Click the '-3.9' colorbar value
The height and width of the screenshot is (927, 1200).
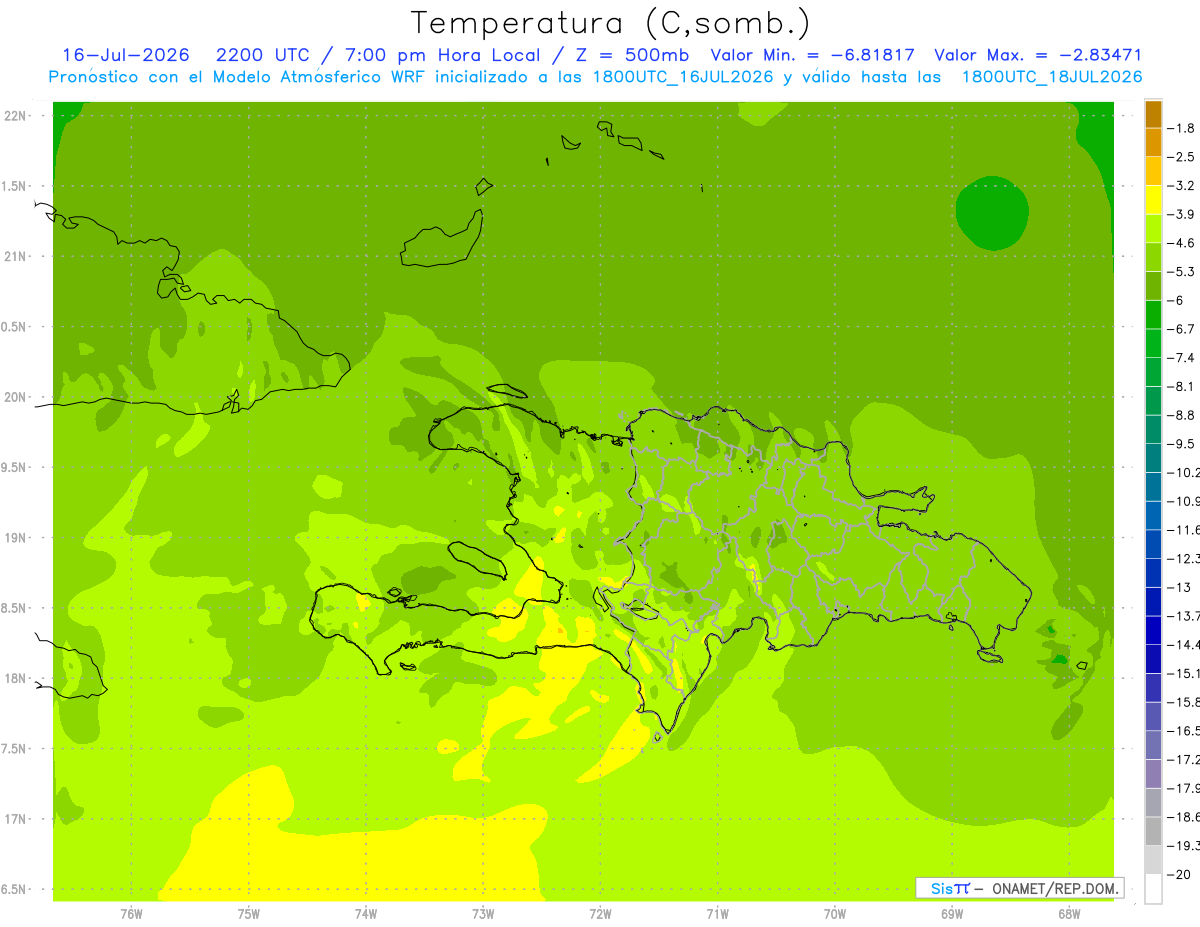[1182, 214]
